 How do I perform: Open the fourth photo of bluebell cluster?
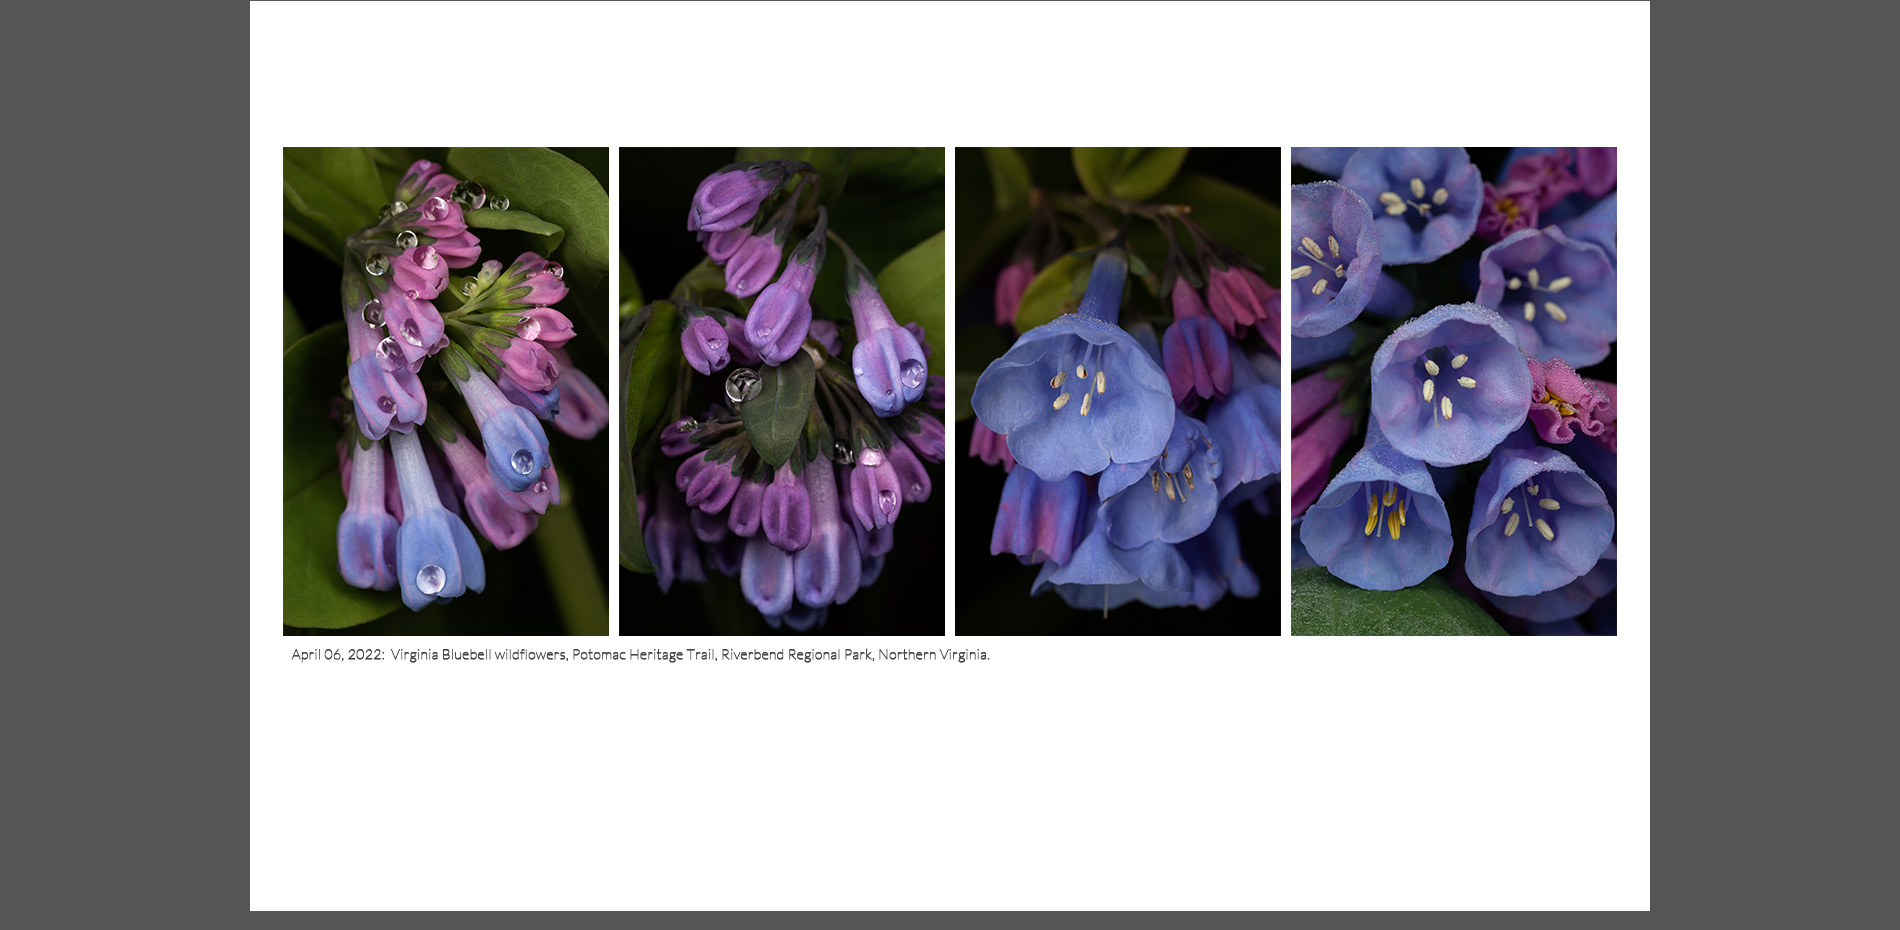(x=1453, y=391)
